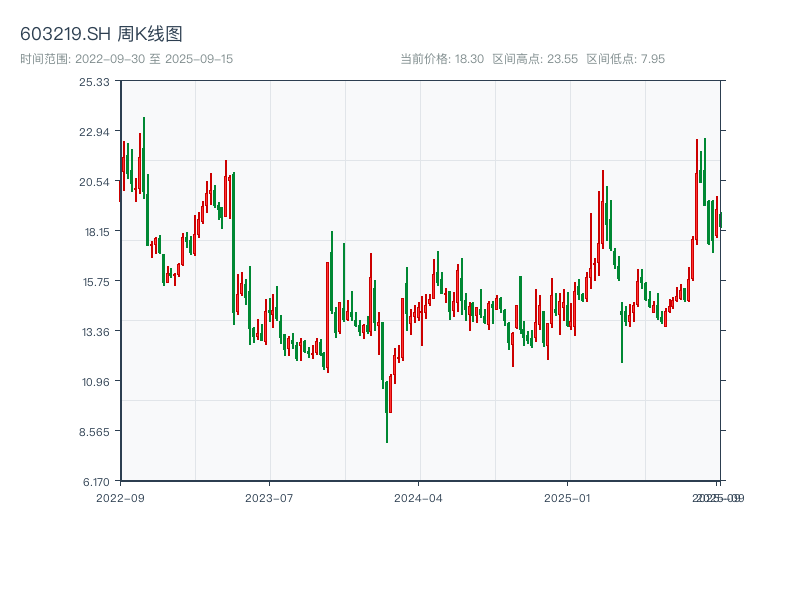This screenshot has width=800, height=600.
Task: Click the y-axis label 15.75
Action: pyautogui.click(x=96, y=282)
